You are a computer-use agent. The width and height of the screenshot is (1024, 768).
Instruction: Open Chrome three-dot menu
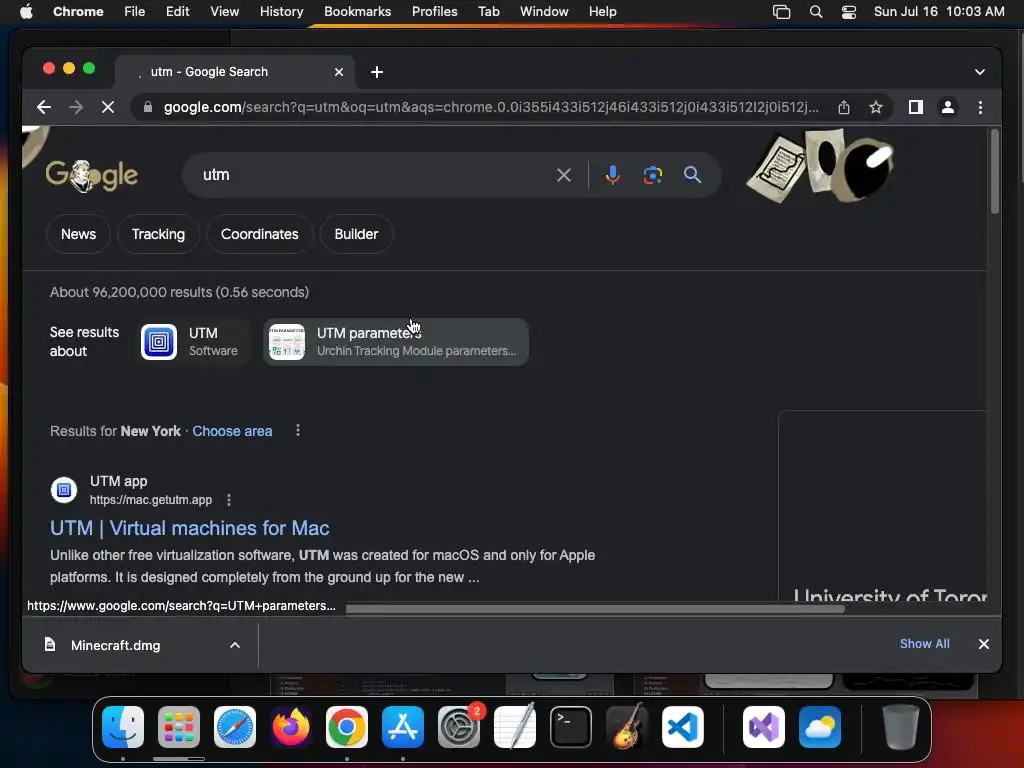[x=980, y=107]
